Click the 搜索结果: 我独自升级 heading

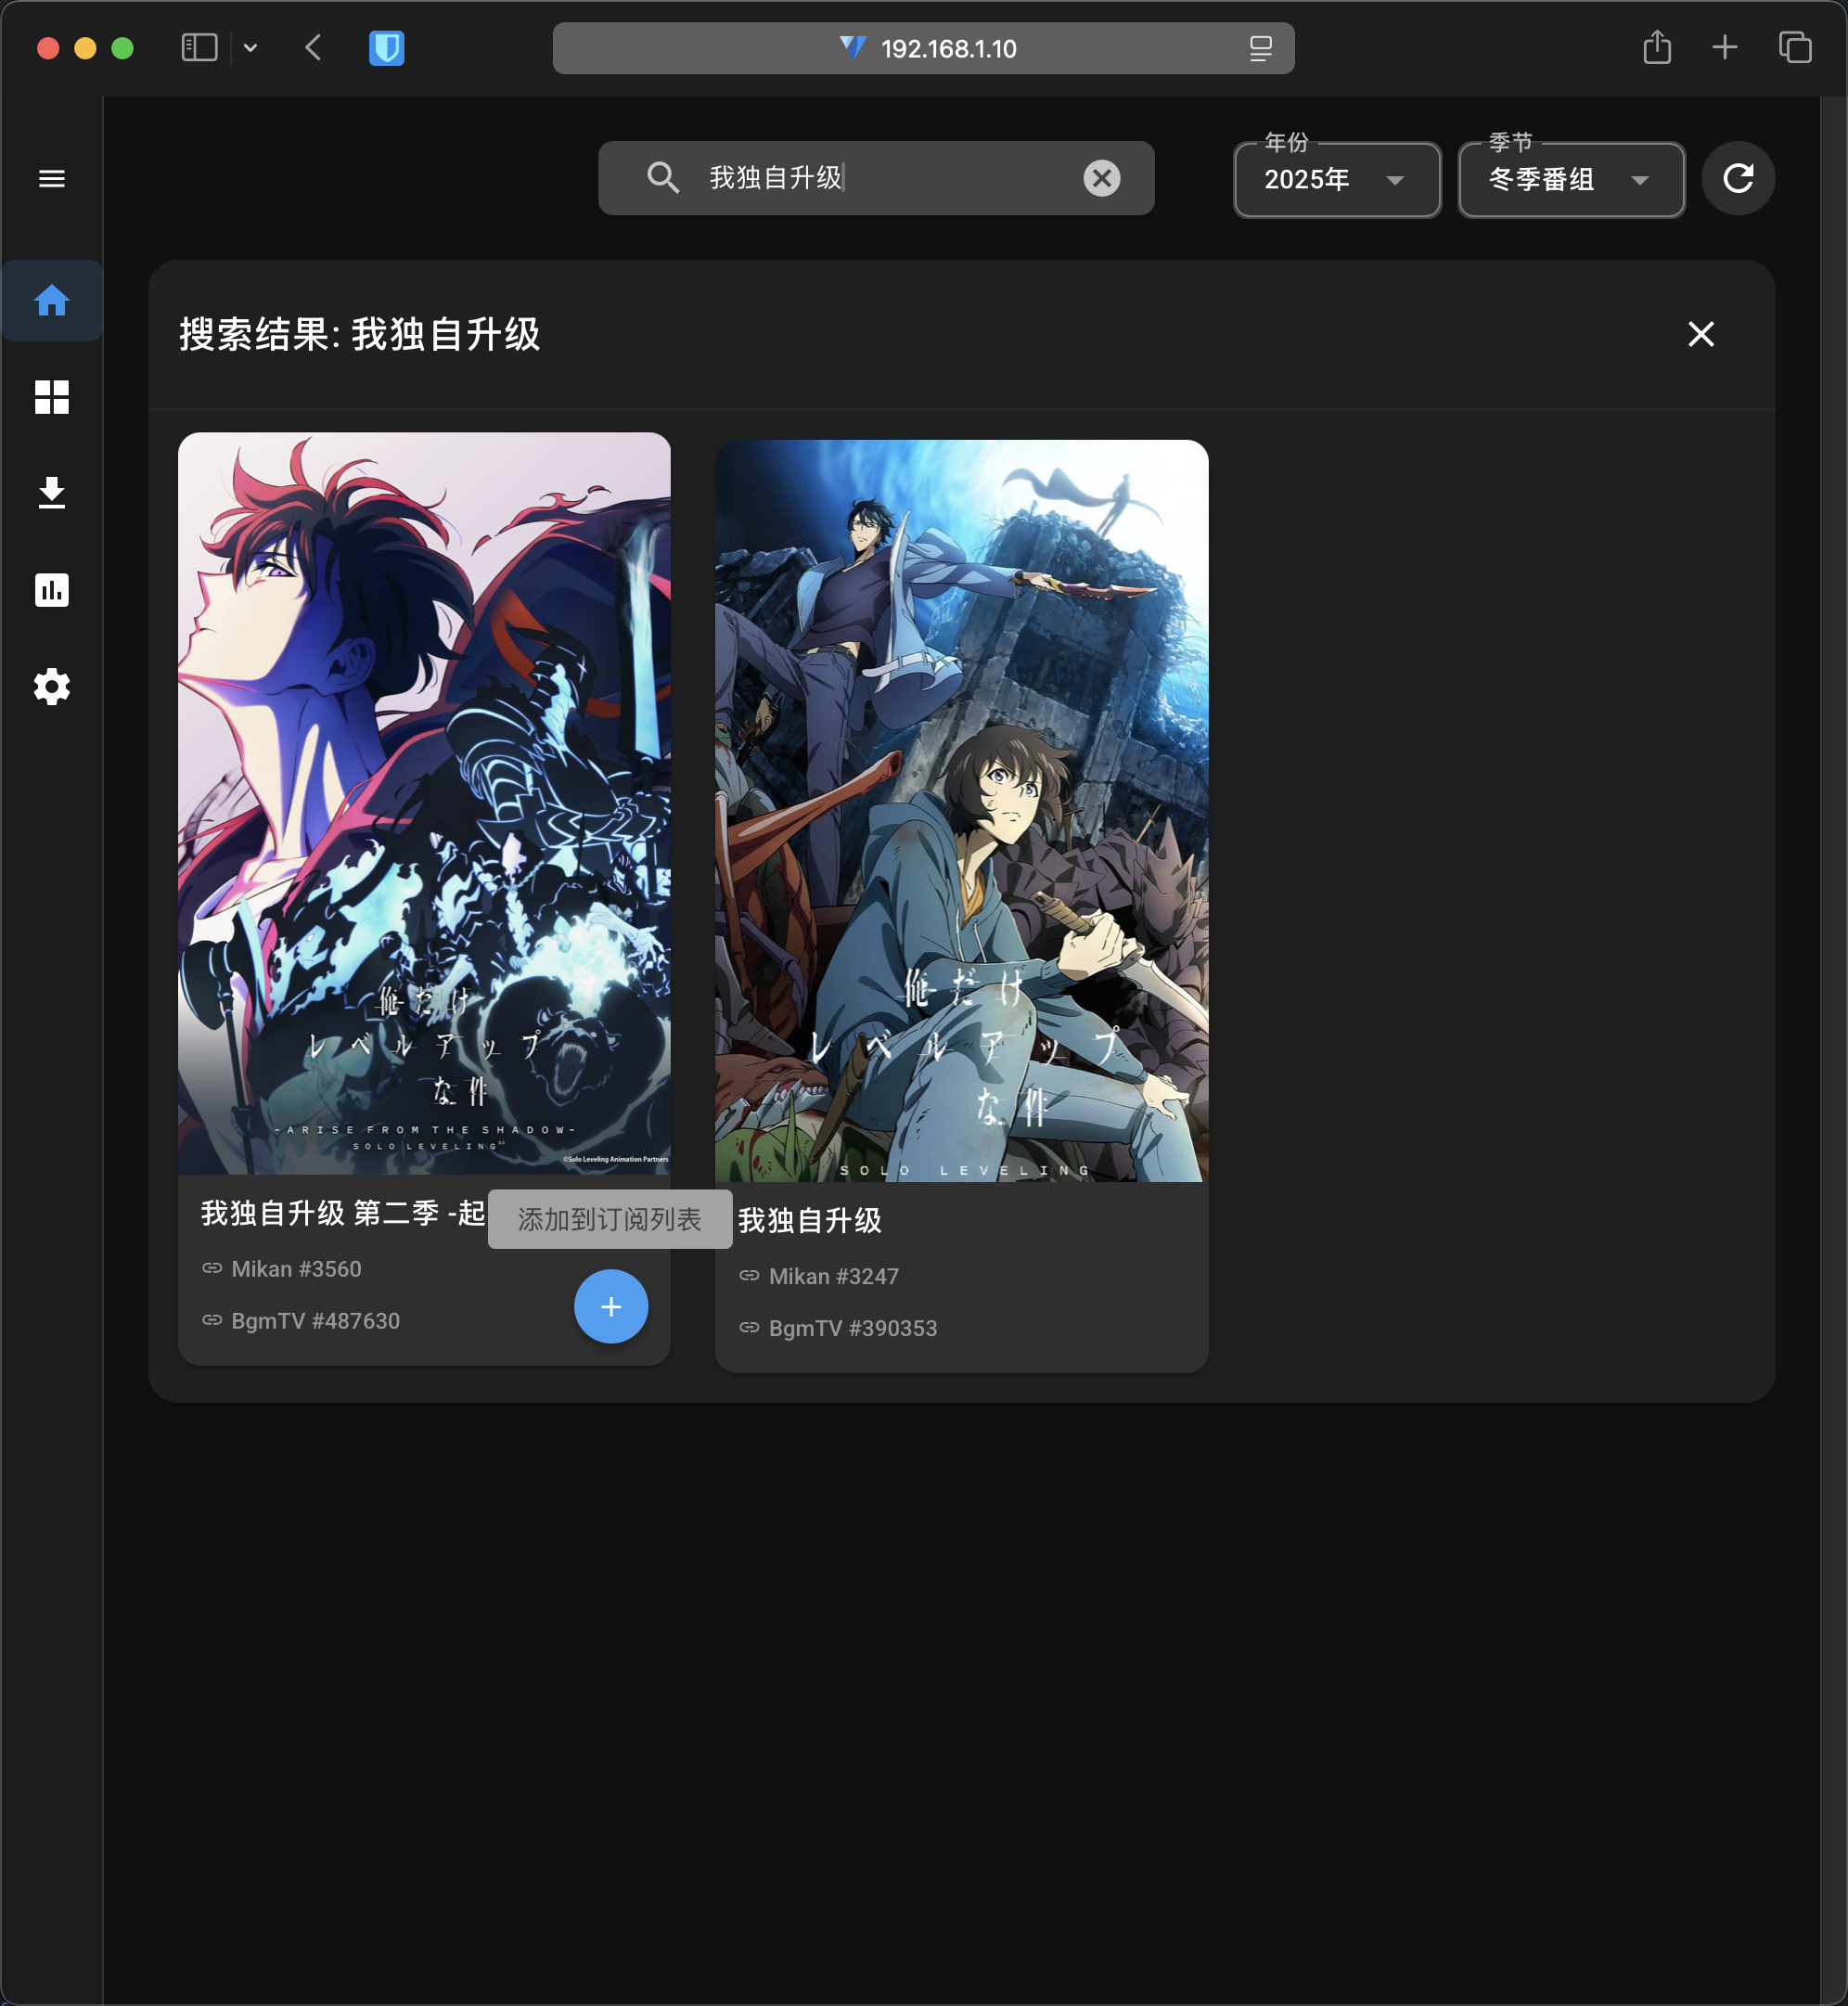point(359,334)
